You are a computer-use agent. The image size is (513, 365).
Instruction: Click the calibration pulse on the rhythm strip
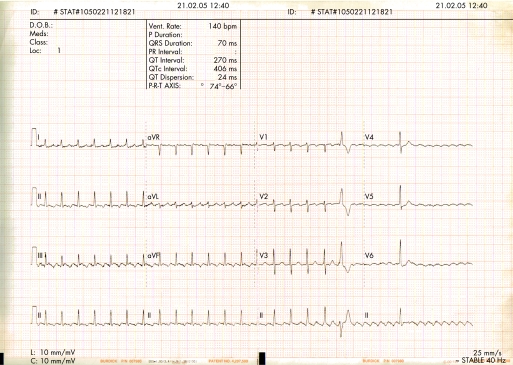pos(34,315)
